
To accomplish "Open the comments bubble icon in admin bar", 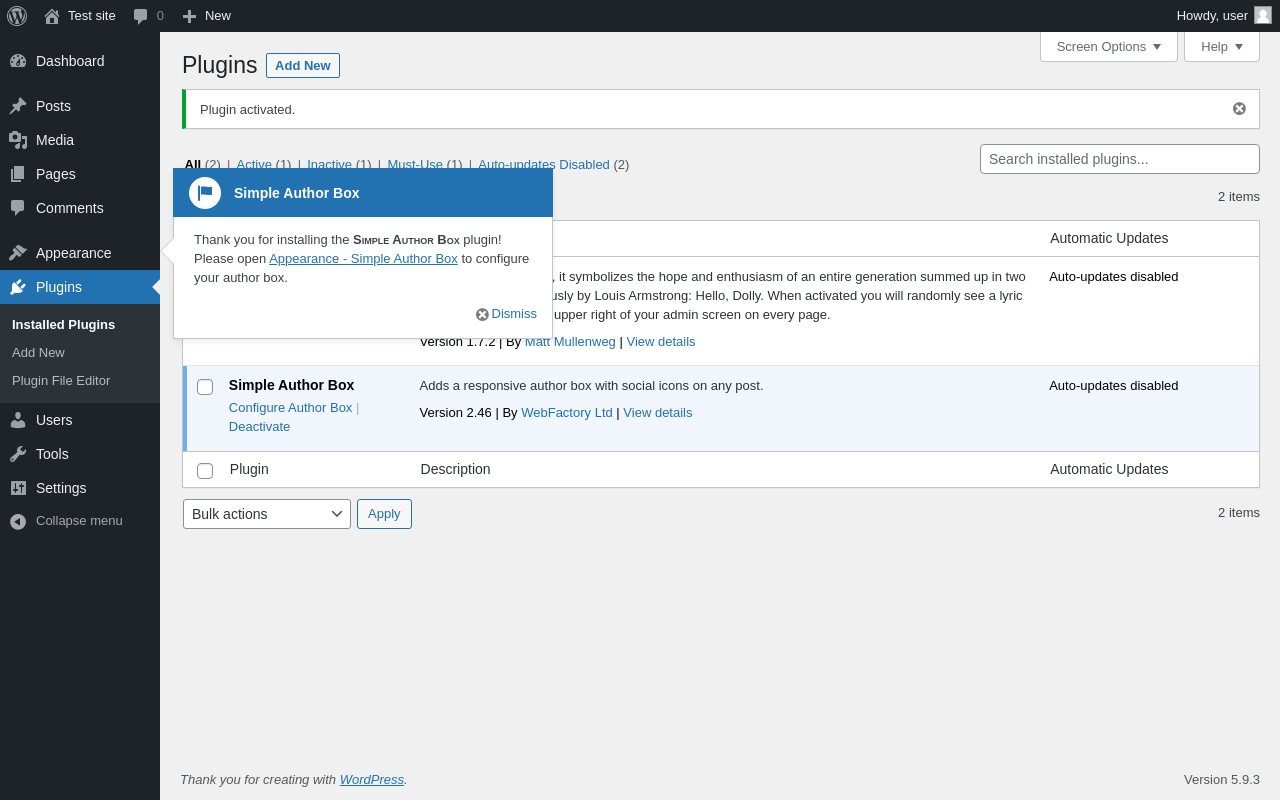I will click(141, 16).
